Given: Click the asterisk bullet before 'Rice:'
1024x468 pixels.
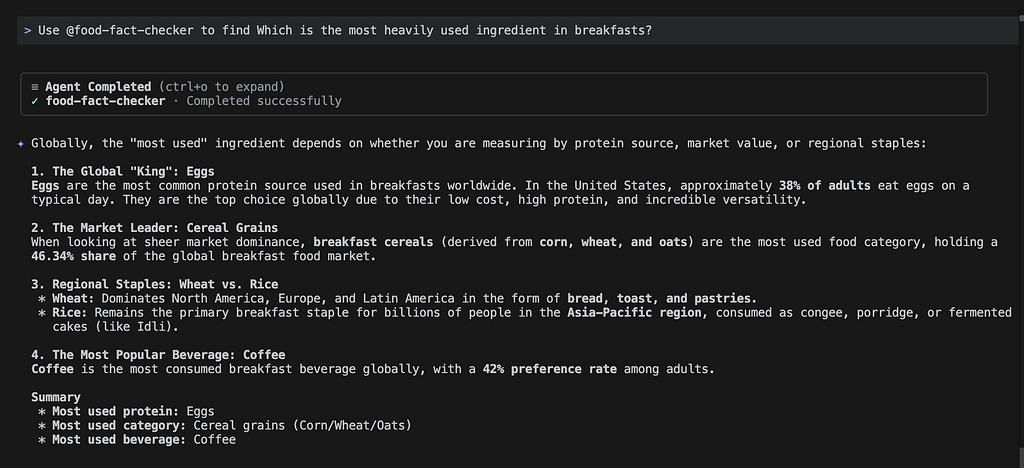Looking at the screenshot, I should point(42,313).
